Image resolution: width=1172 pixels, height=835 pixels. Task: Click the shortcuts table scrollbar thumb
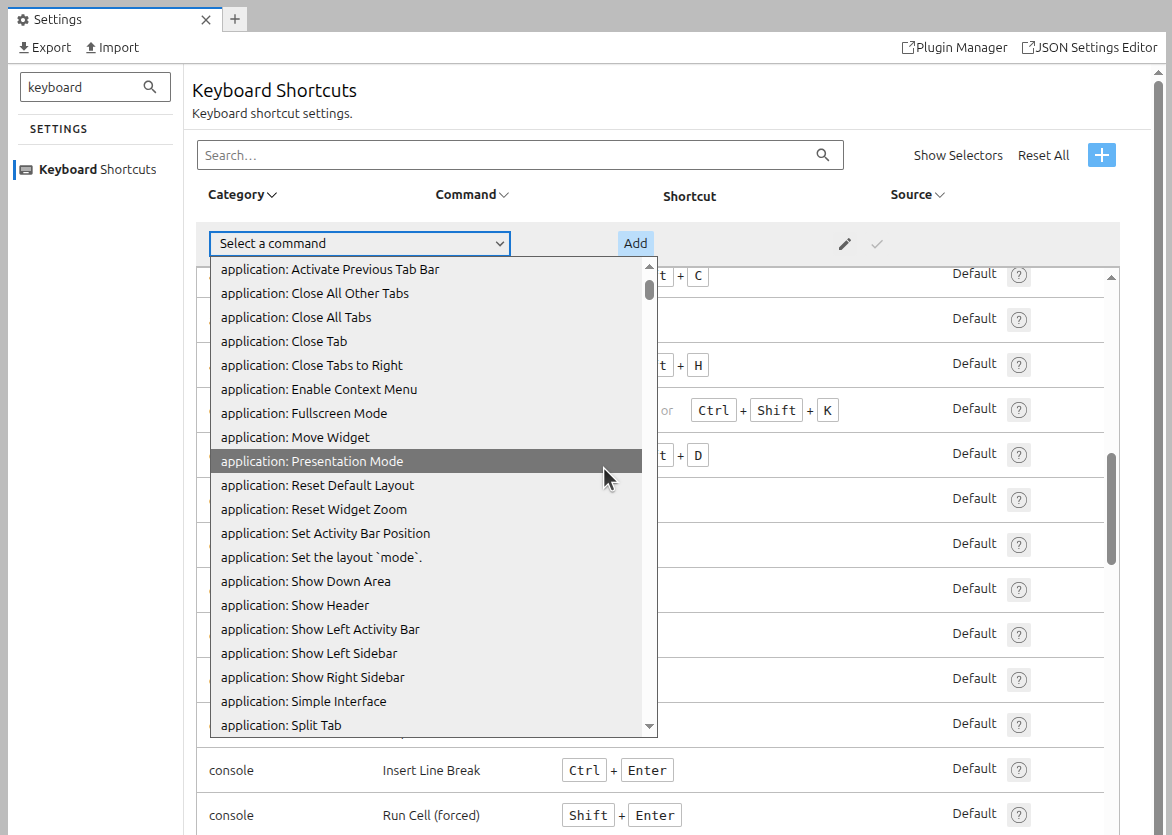pos(1111,509)
